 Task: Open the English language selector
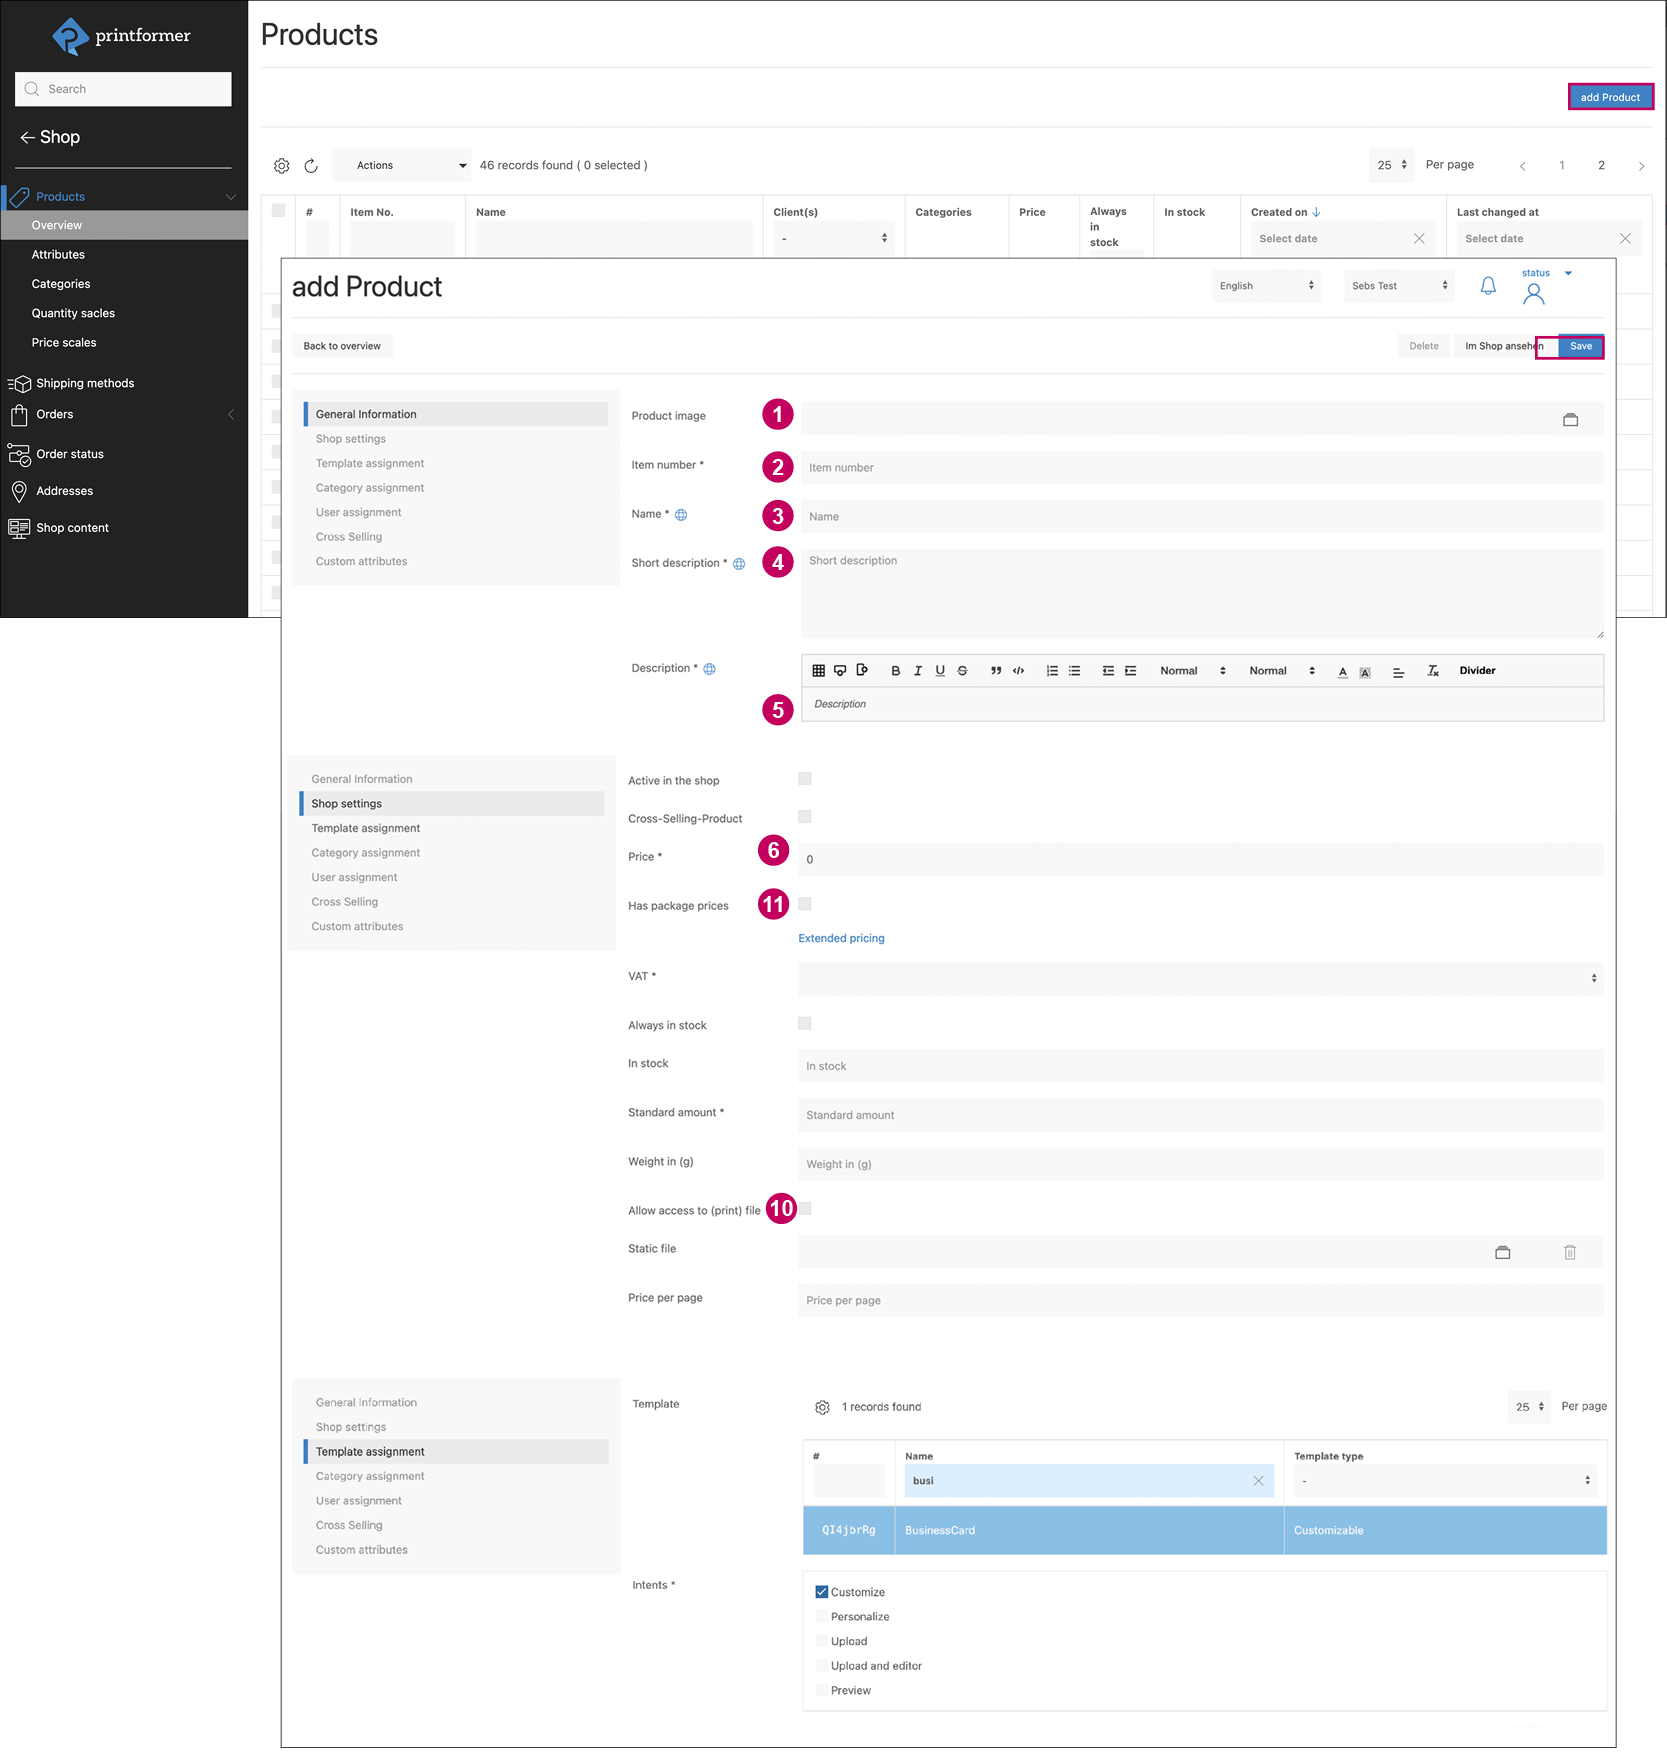1265,286
